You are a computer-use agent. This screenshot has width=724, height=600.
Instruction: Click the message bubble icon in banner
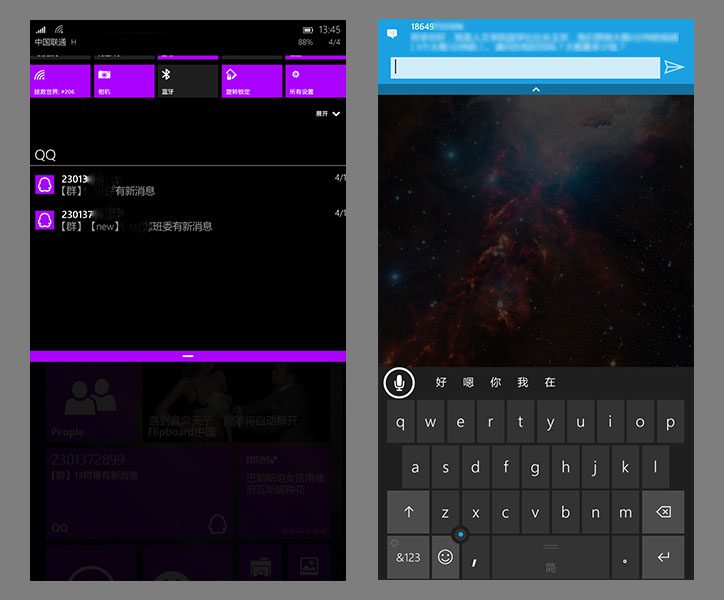point(392,34)
